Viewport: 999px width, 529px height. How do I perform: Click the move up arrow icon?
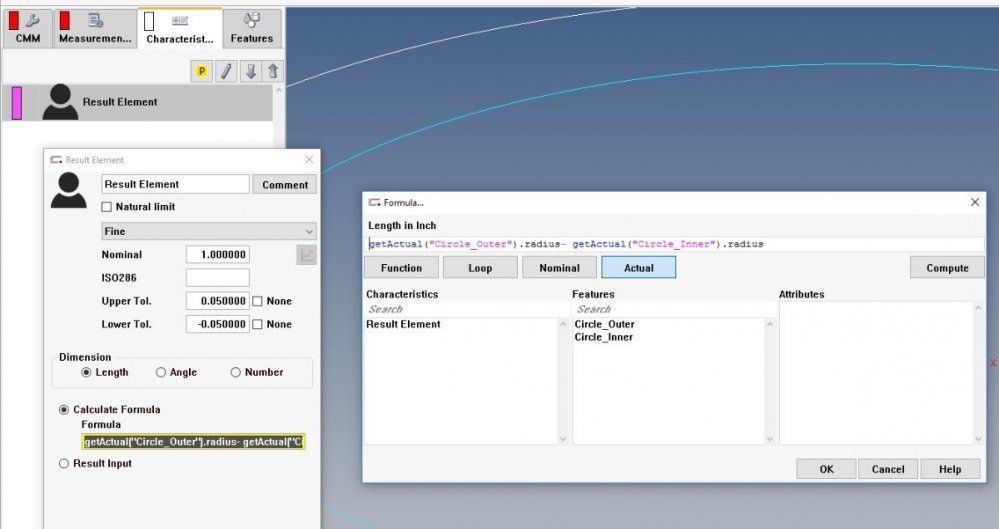(x=273, y=71)
